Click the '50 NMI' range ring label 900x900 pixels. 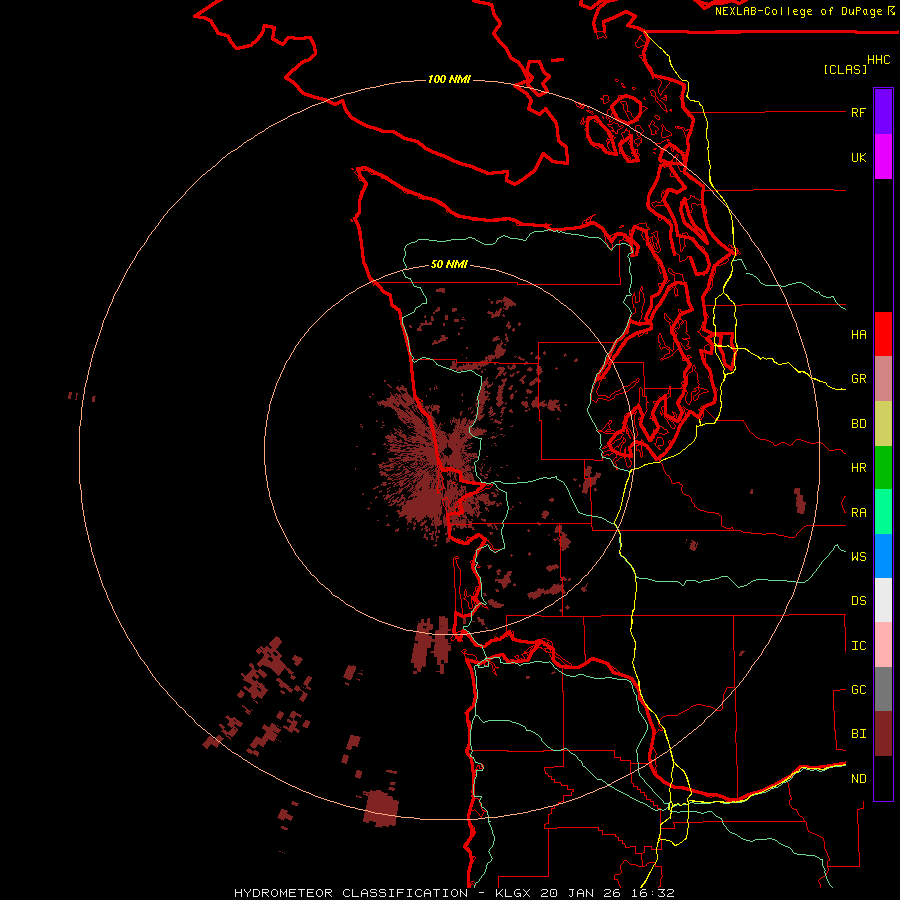pos(449,265)
